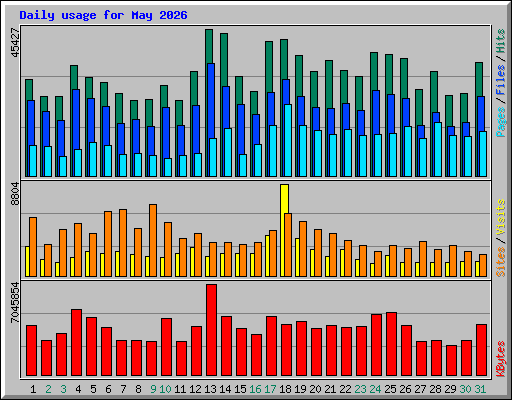
Task: Click the green hits bar for day 31
Action: coord(479,79)
